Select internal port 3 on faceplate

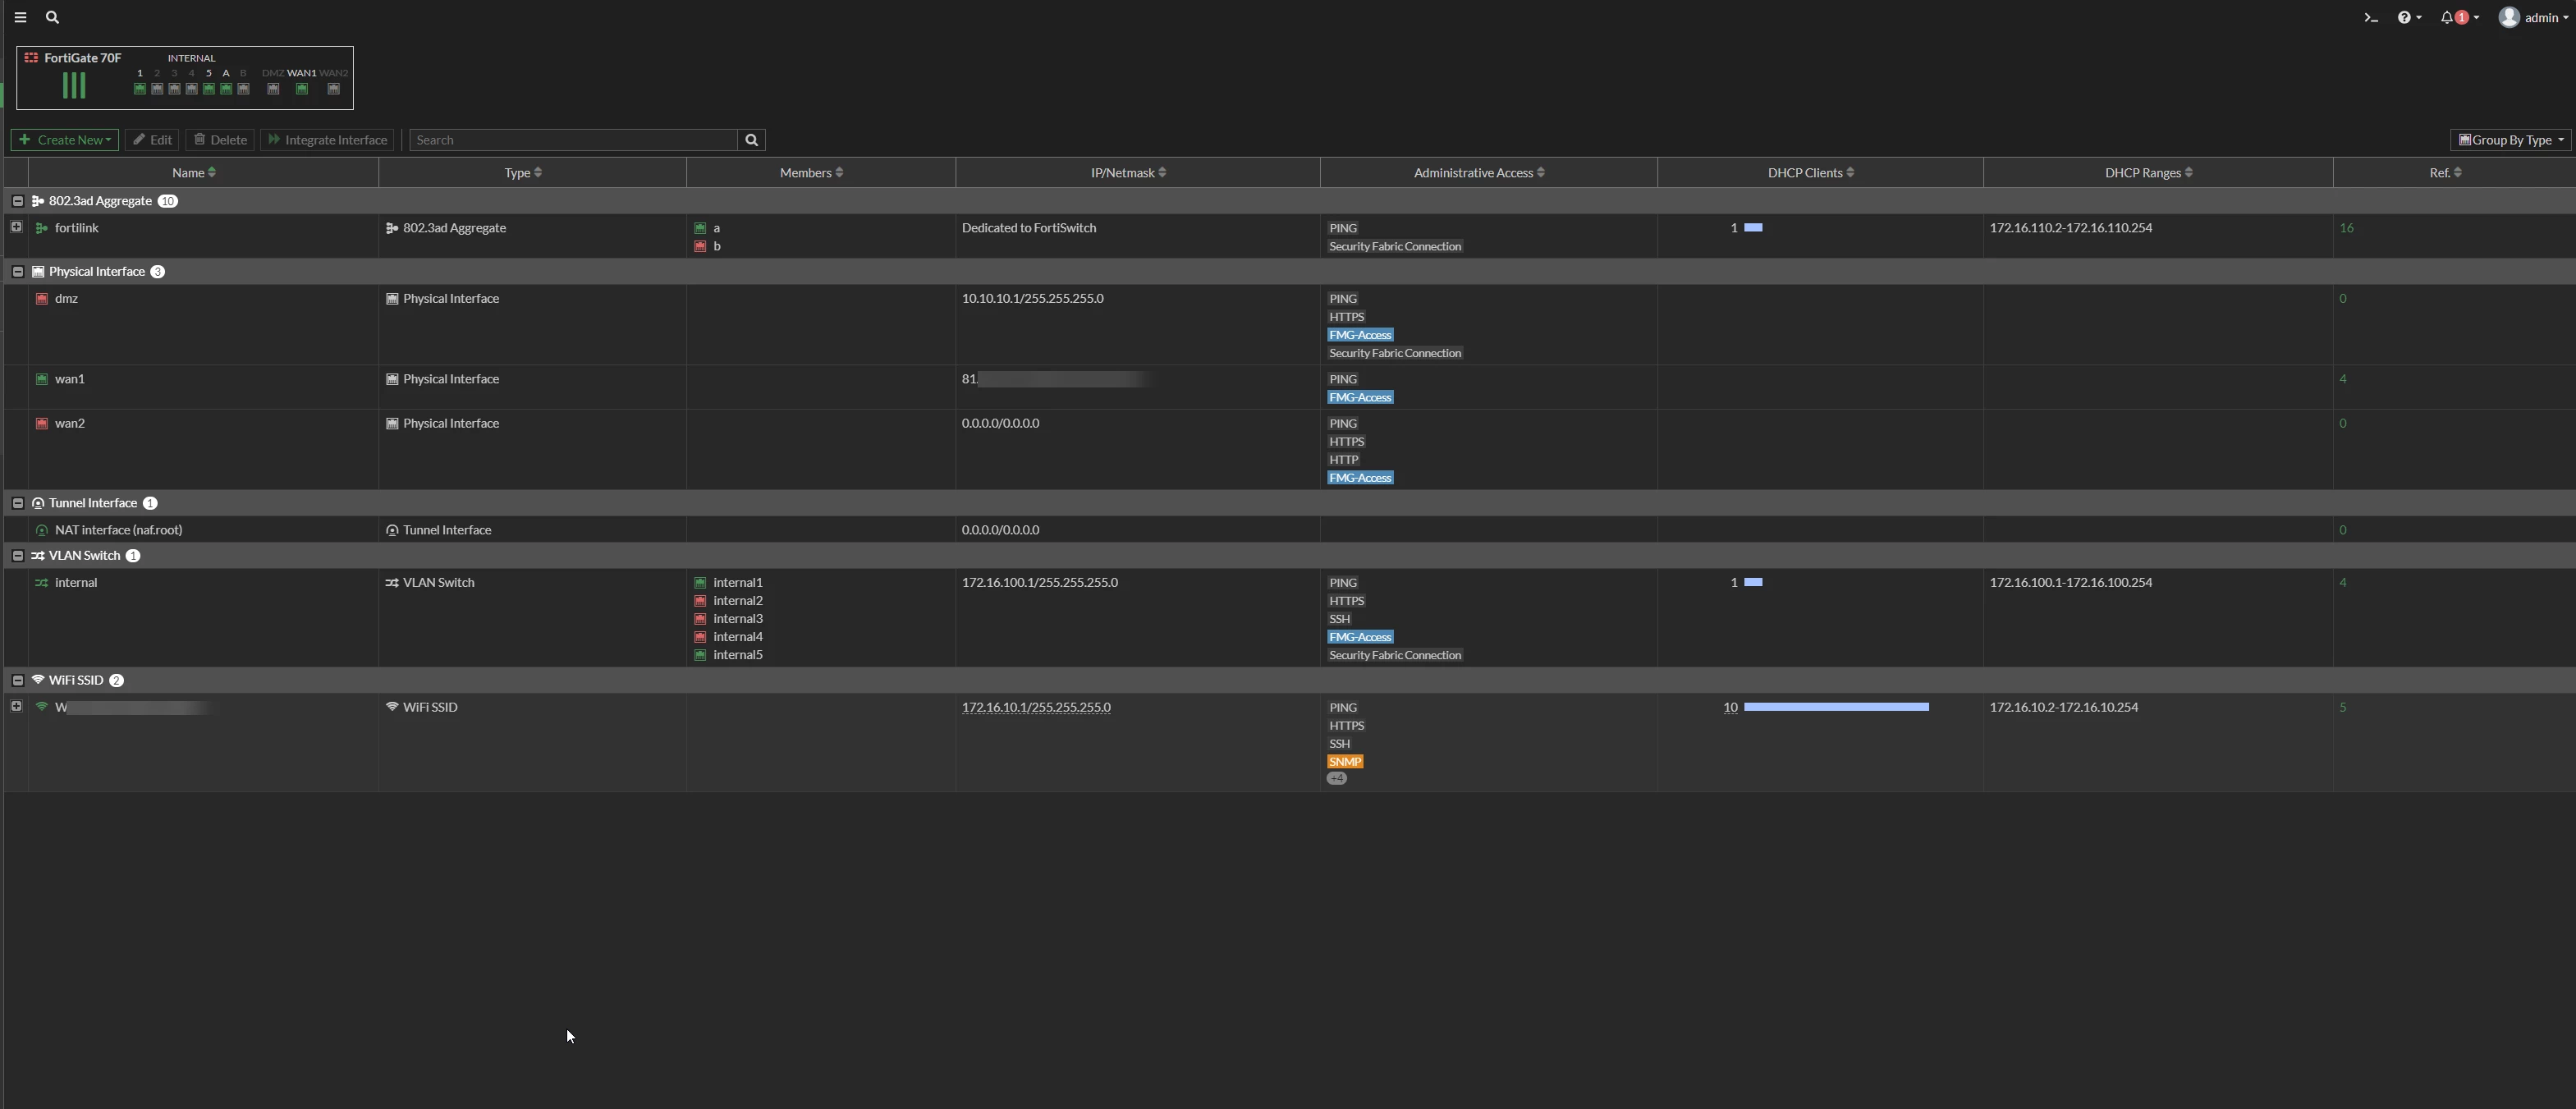[x=174, y=89]
